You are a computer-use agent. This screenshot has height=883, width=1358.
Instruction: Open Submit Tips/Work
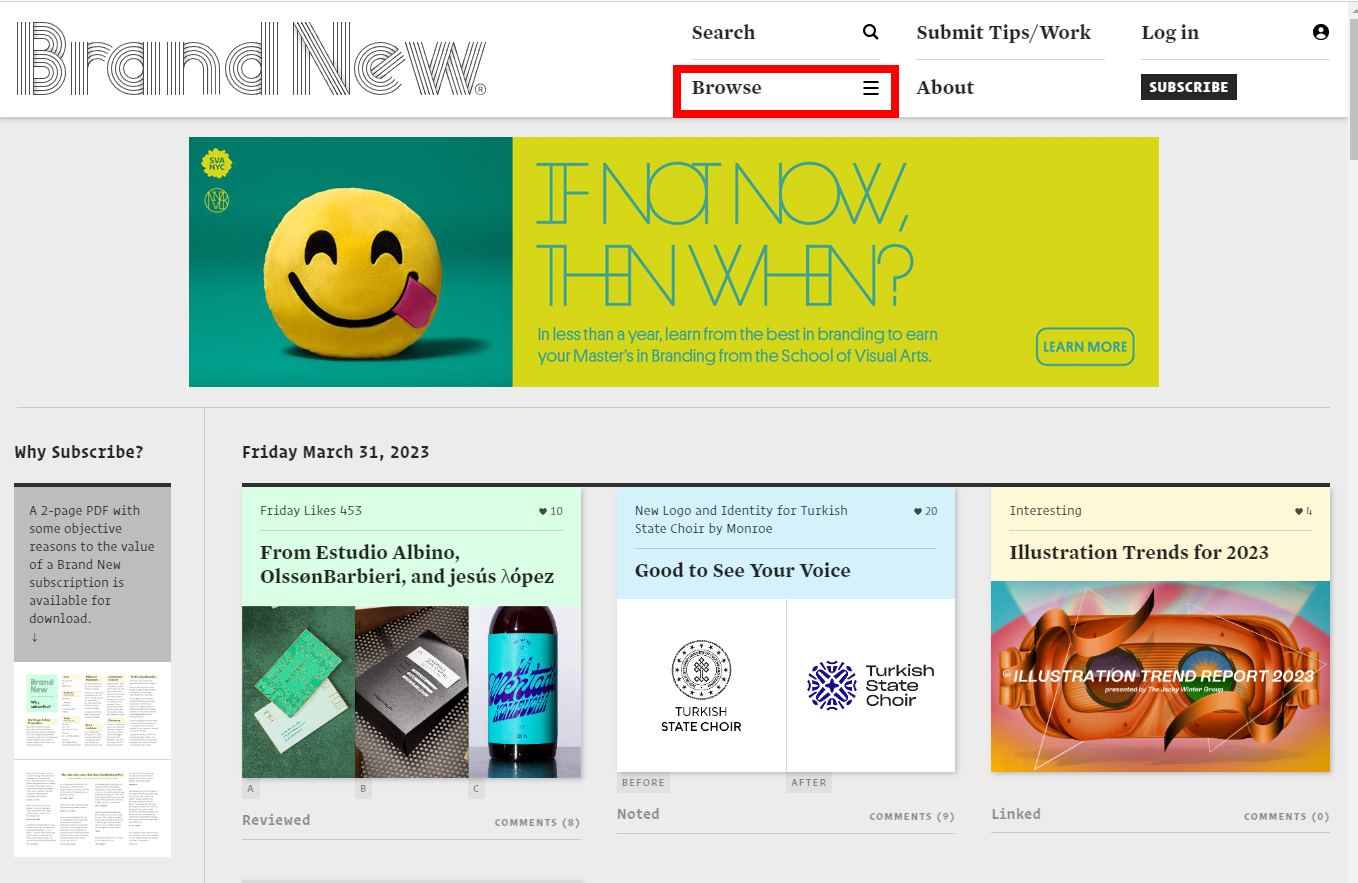(1003, 32)
